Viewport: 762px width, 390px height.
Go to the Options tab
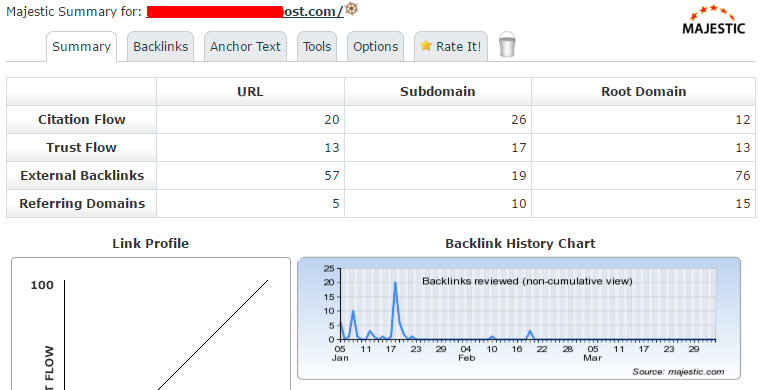pos(375,47)
